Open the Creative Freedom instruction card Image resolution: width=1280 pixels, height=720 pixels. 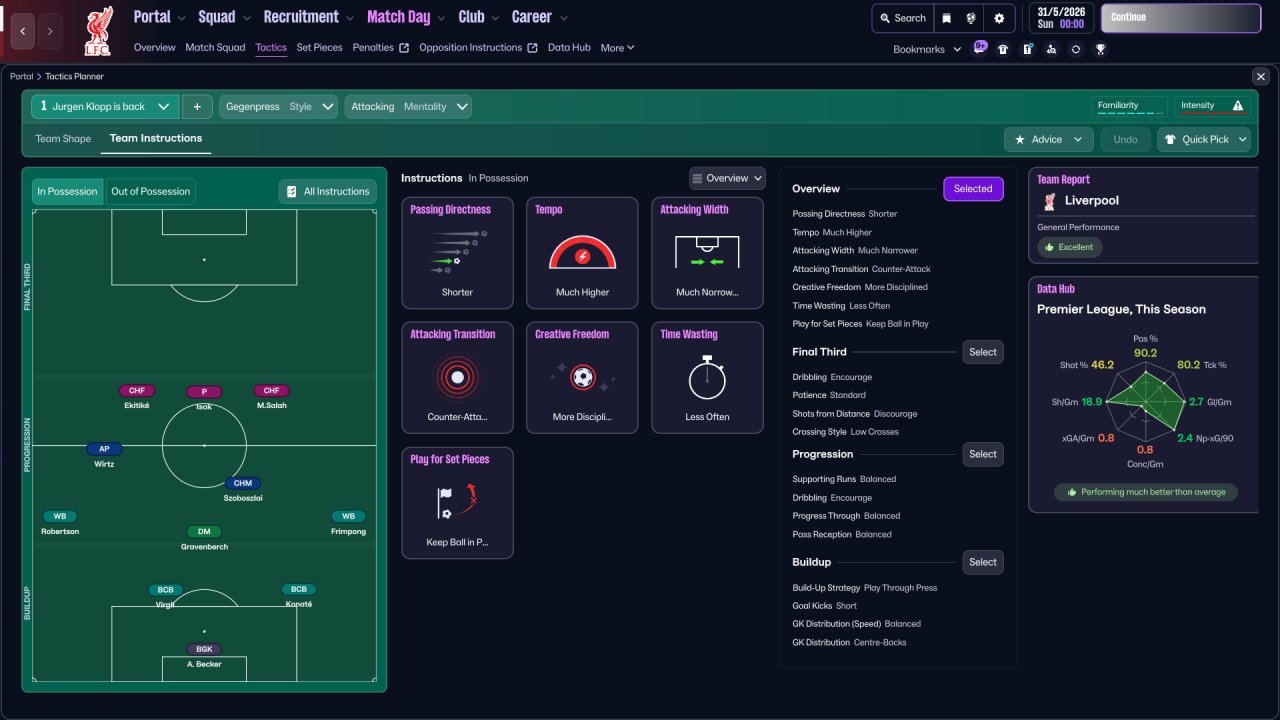point(582,377)
